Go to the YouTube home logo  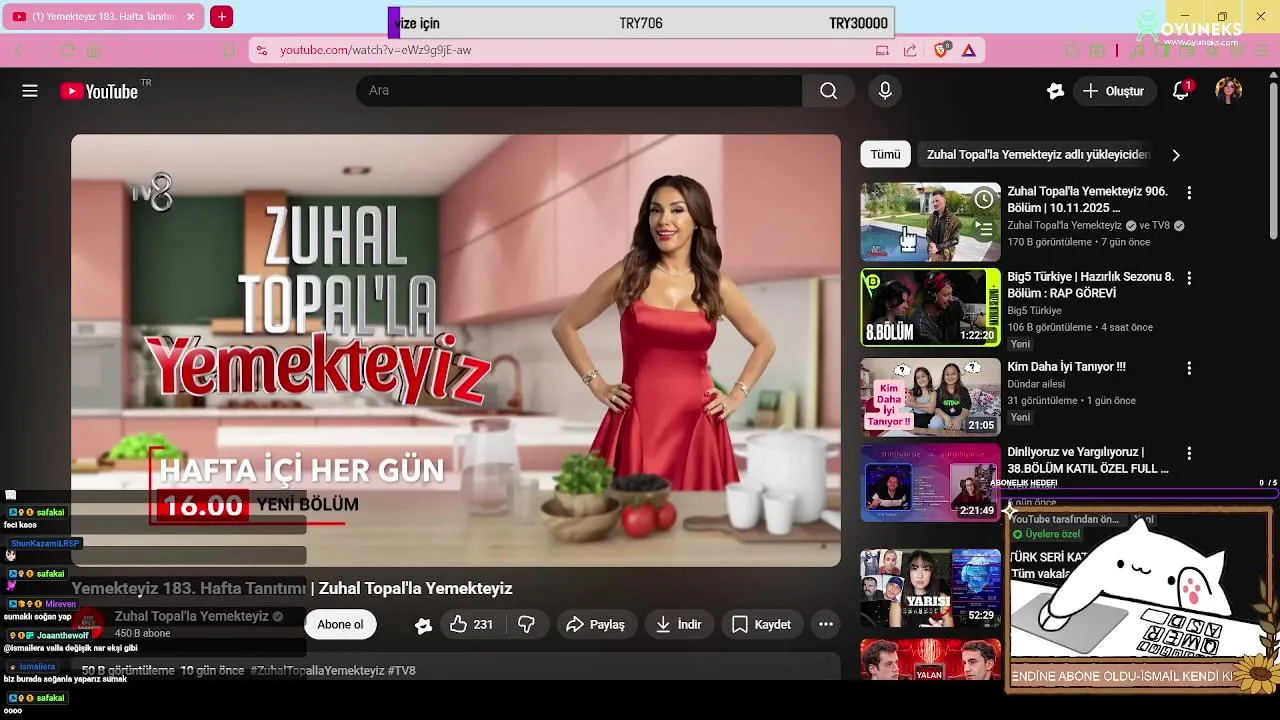click(x=98, y=91)
